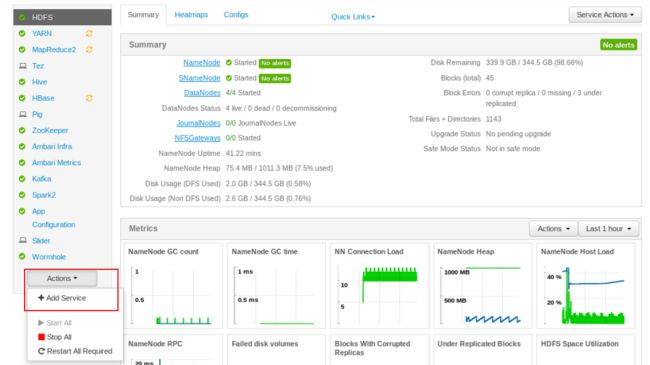Click the laptop client icon next to Pig

coord(23,114)
